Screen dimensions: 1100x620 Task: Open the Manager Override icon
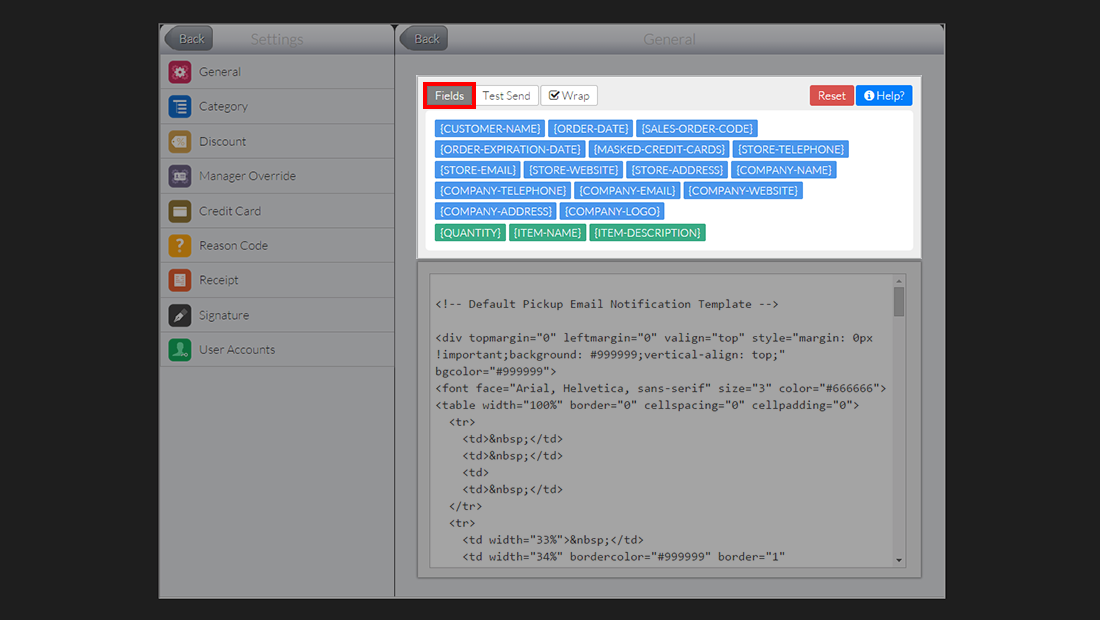[180, 176]
